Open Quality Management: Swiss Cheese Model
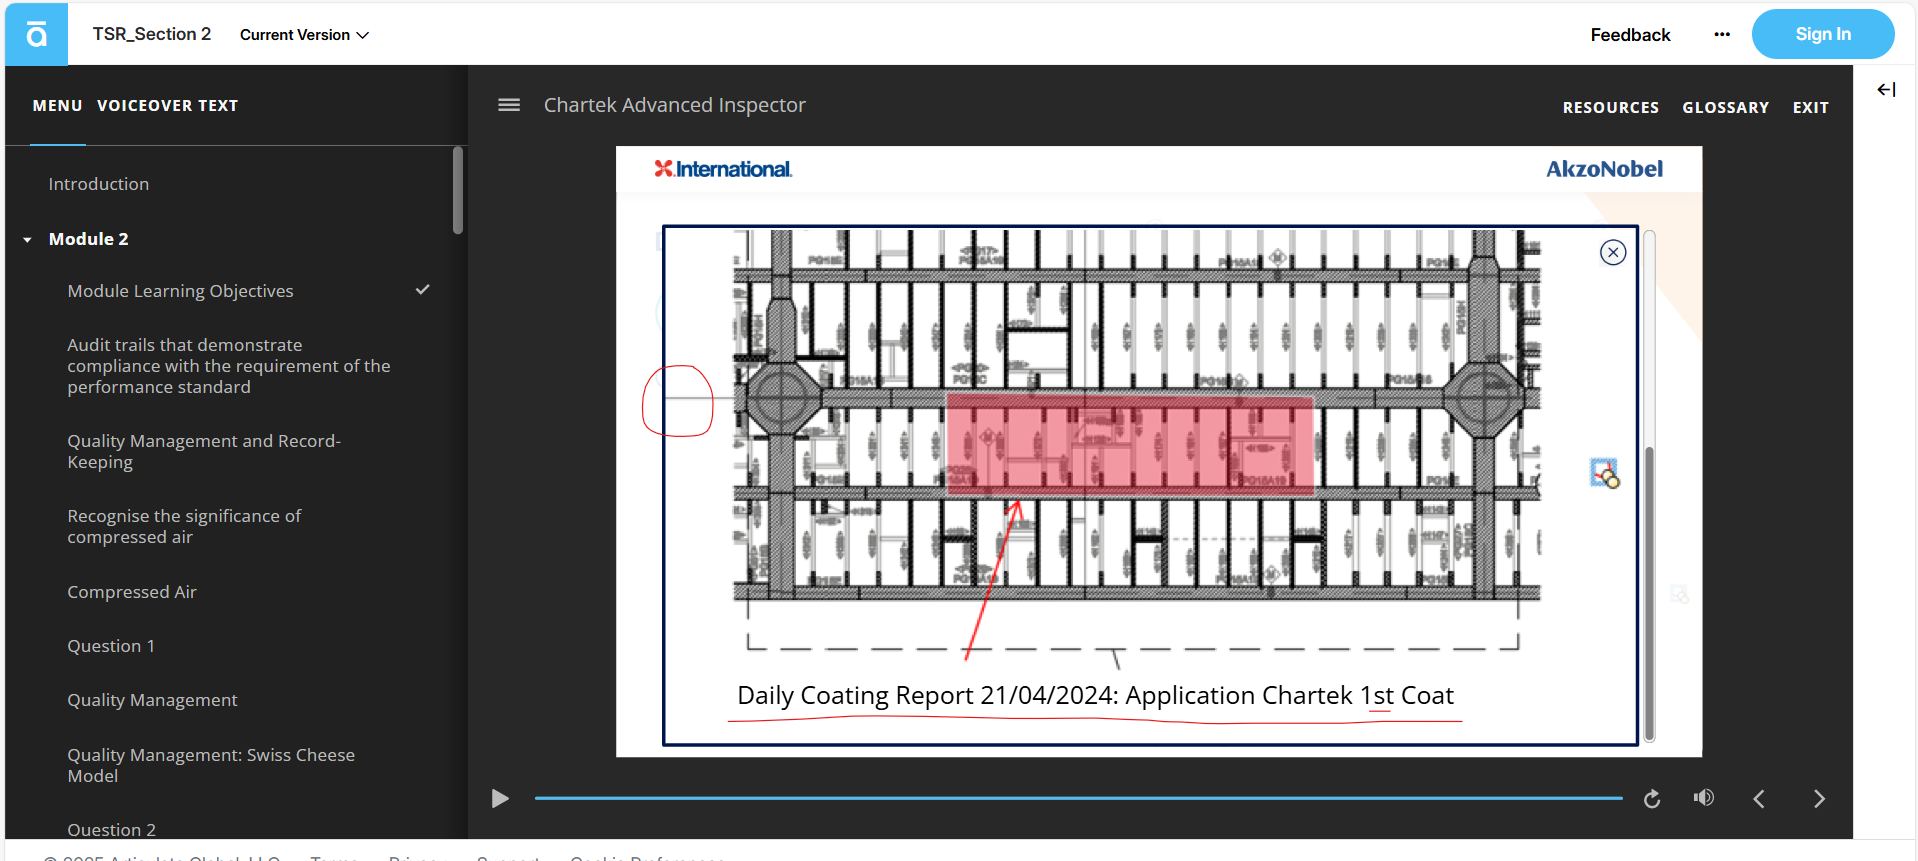1918x861 pixels. 211,765
